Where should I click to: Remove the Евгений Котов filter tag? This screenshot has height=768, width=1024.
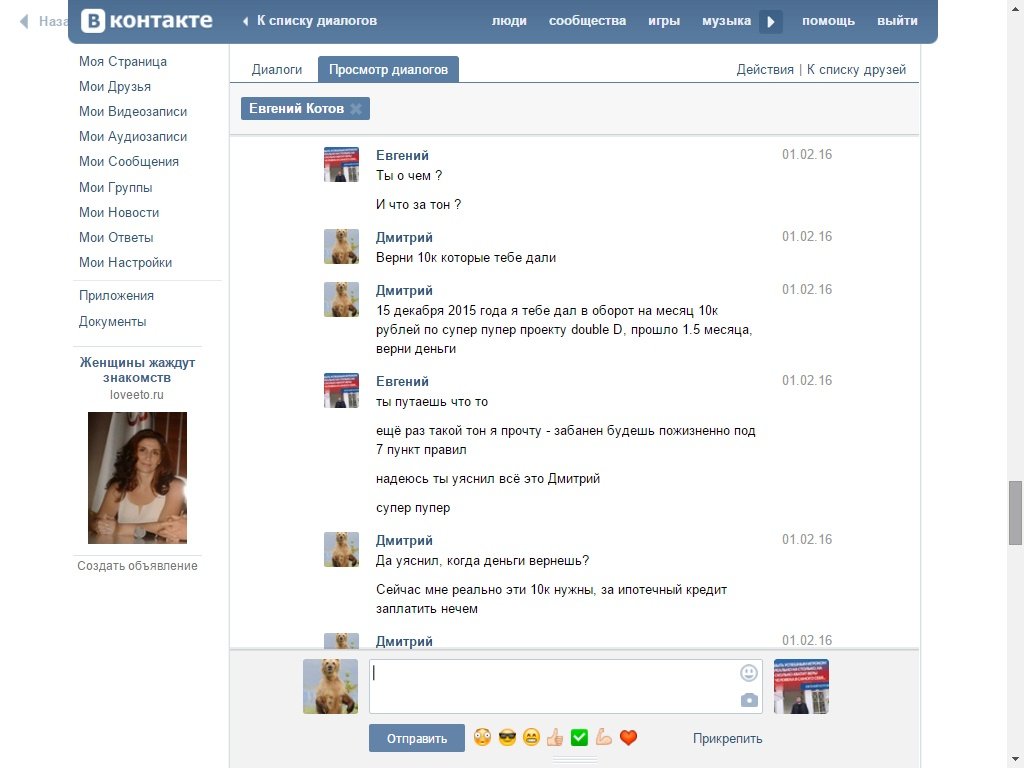[x=356, y=108]
